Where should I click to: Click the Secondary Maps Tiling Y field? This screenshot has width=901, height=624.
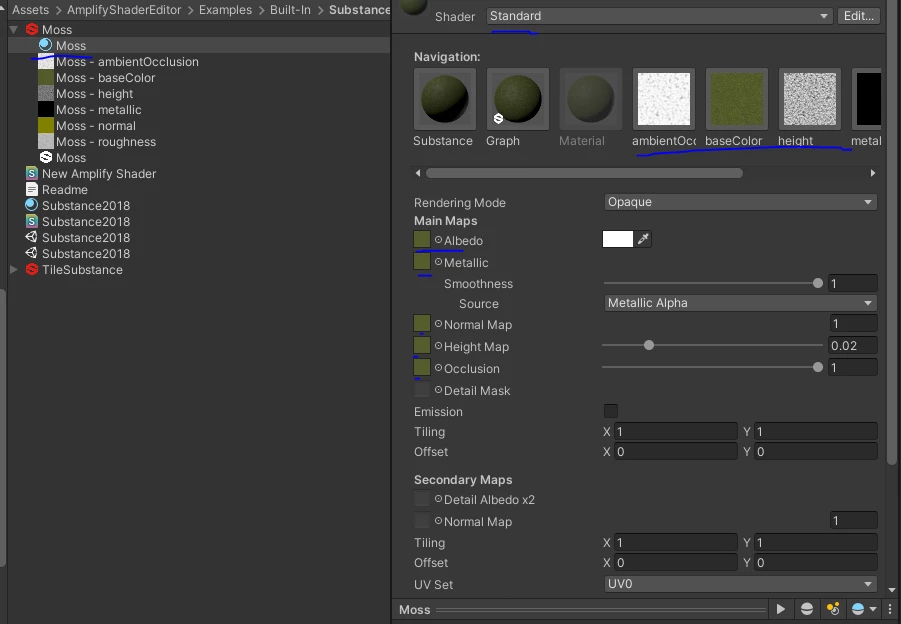816,542
